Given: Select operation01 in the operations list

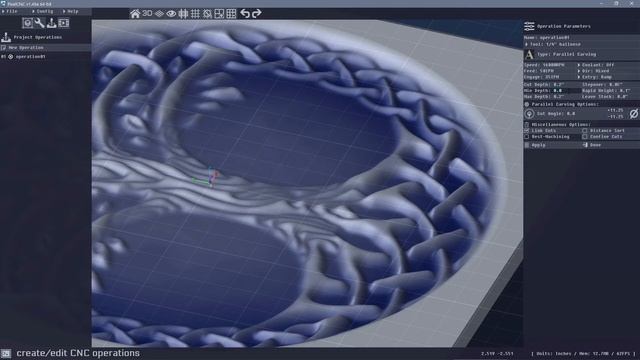Looking at the screenshot, I should pos(31,57).
